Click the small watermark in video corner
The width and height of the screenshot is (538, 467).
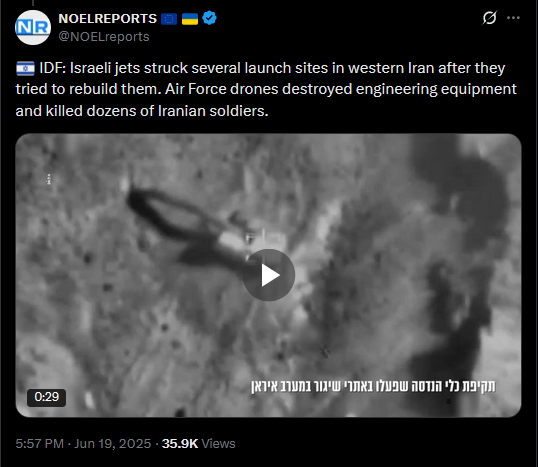(x=49, y=179)
